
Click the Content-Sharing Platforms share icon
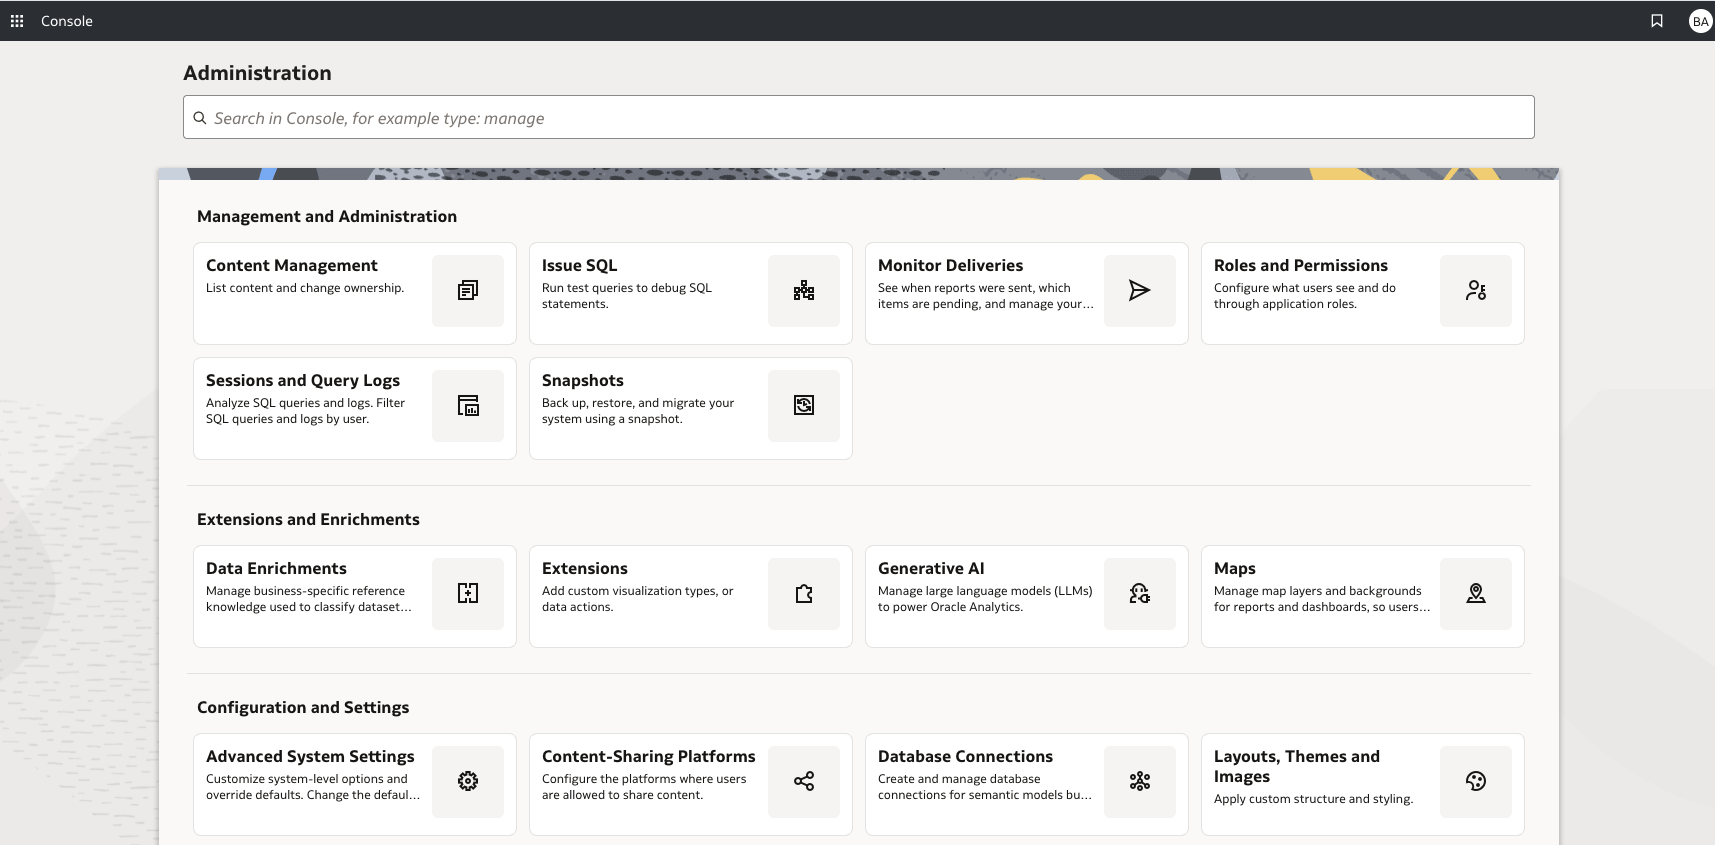[x=804, y=782]
